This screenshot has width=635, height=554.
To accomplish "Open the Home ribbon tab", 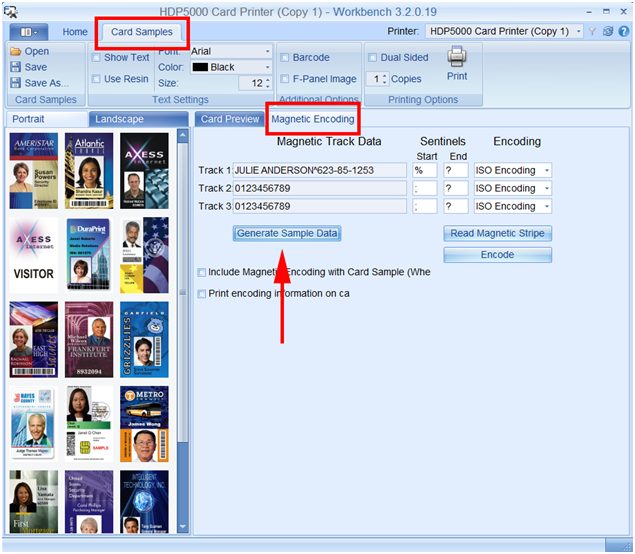I will click(75, 32).
